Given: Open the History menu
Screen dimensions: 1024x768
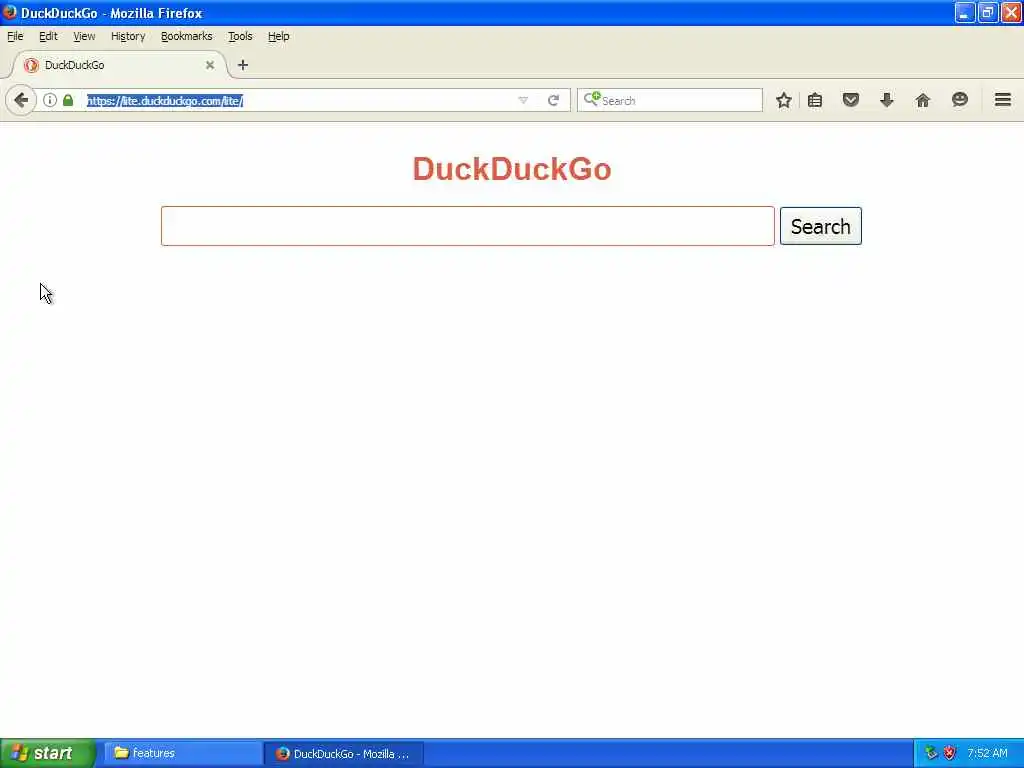Looking at the screenshot, I should coord(128,36).
